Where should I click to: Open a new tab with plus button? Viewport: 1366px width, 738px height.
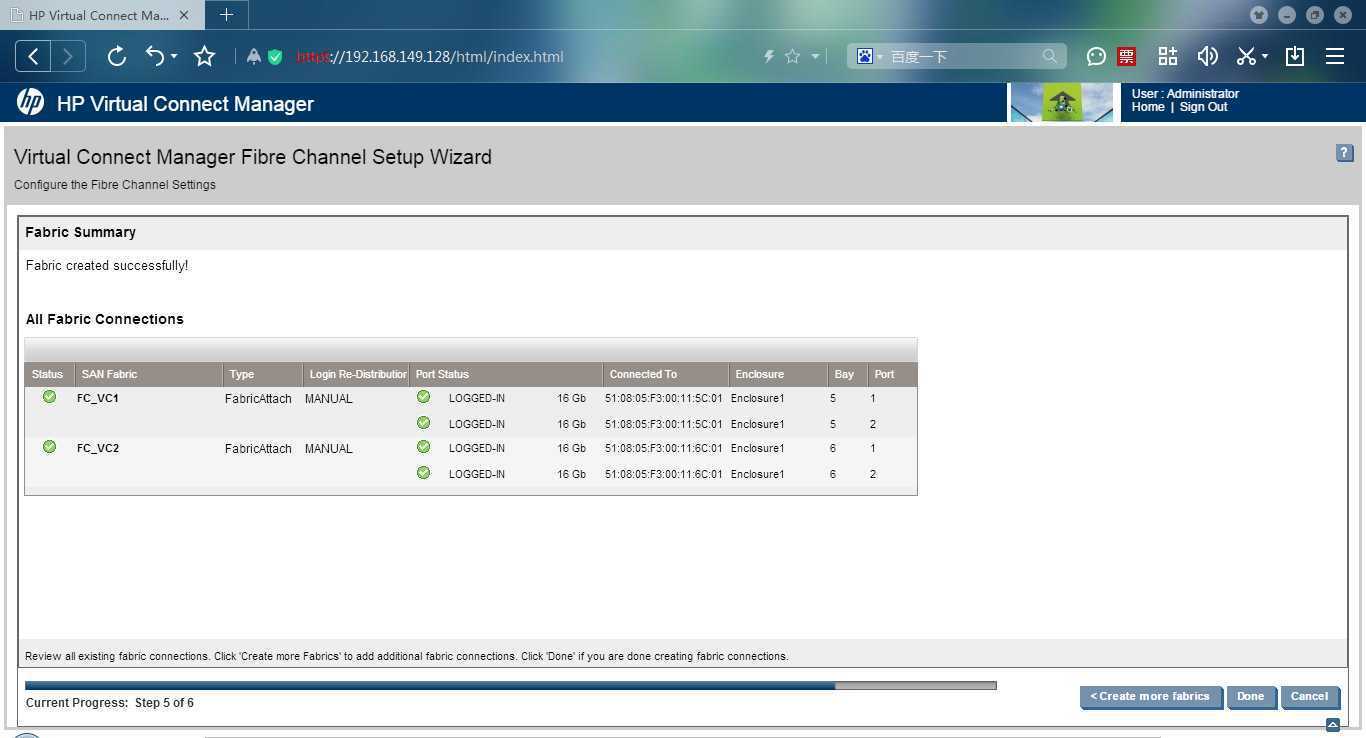point(226,15)
